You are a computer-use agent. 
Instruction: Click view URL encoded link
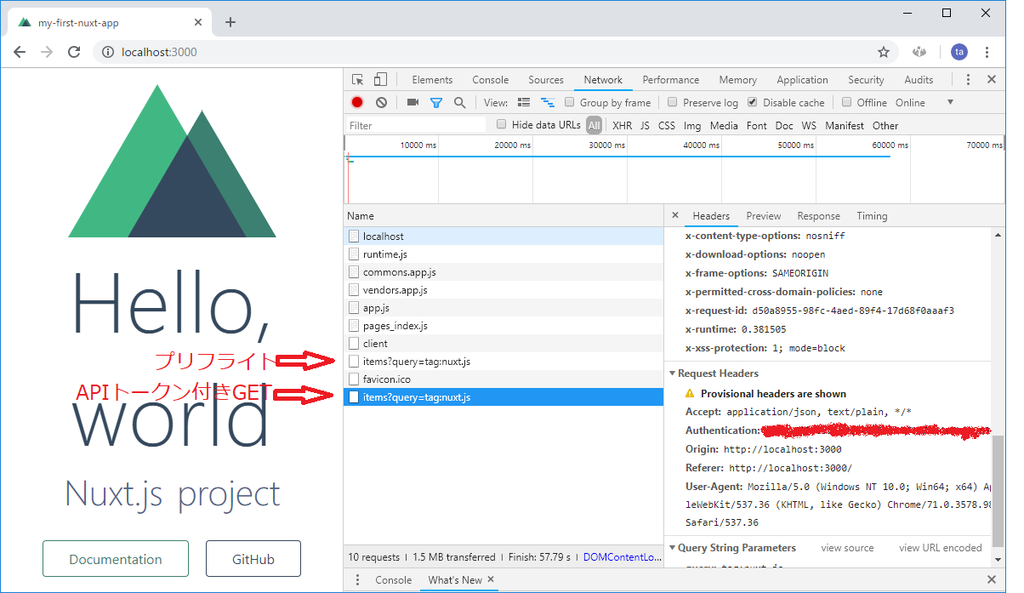click(940, 548)
